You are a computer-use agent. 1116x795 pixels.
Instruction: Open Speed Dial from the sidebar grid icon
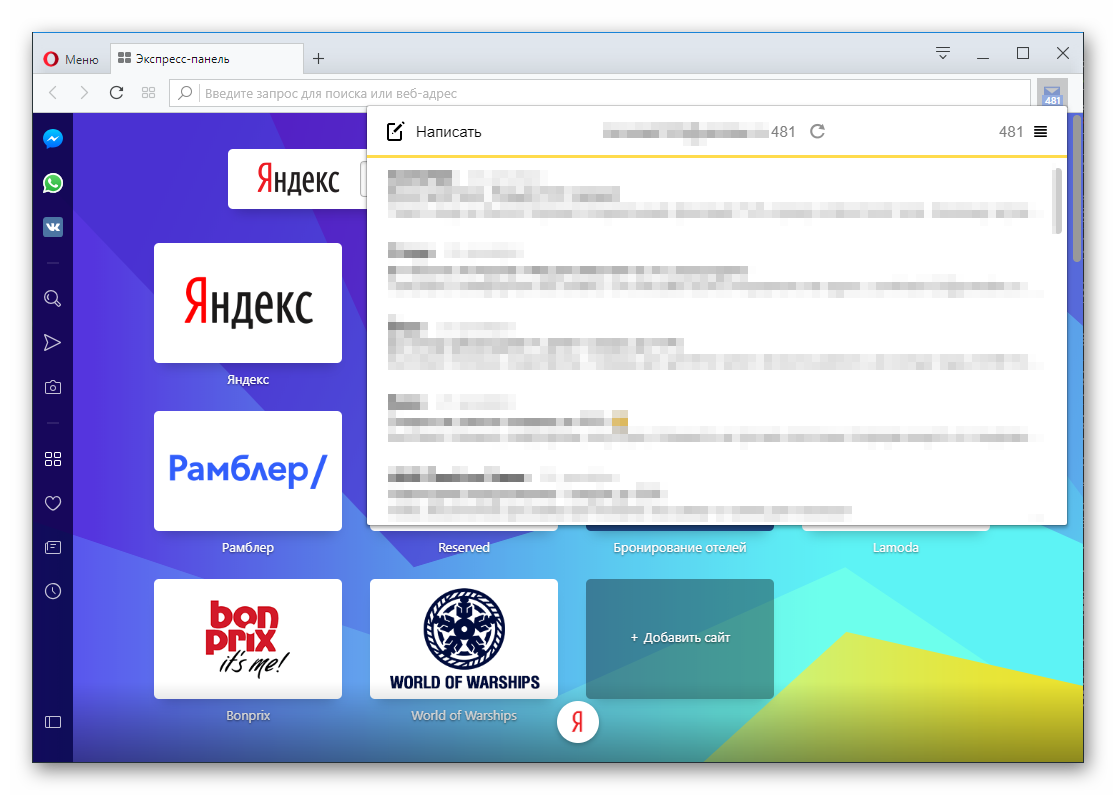point(53,459)
